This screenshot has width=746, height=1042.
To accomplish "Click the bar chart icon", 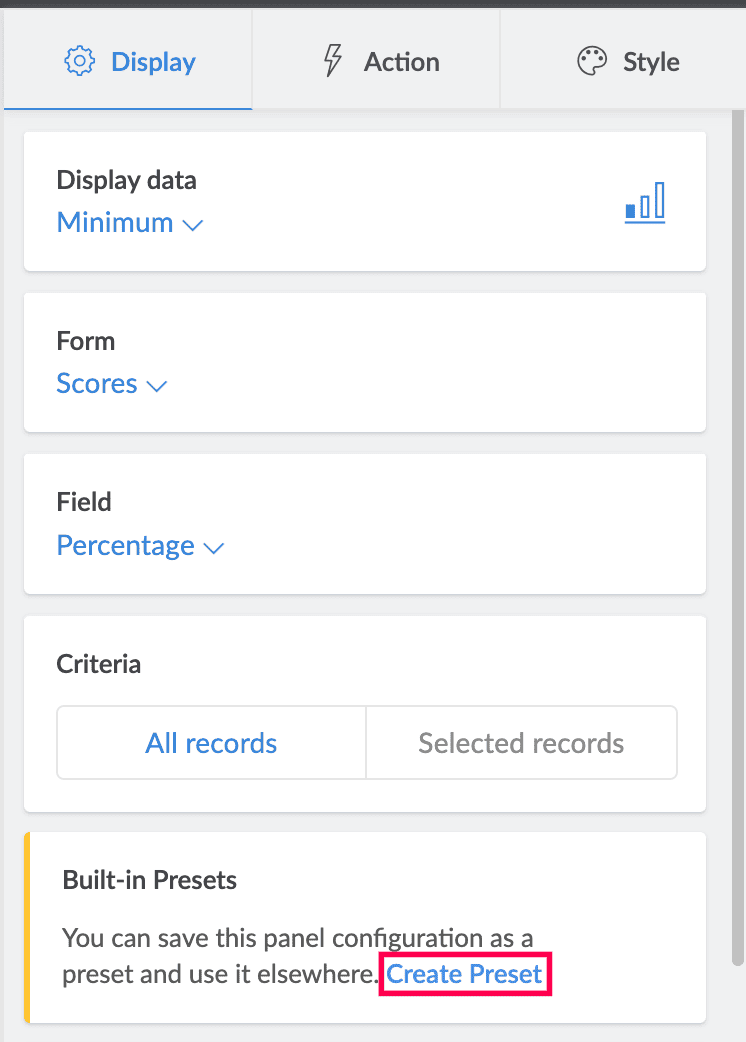I will (x=645, y=203).
